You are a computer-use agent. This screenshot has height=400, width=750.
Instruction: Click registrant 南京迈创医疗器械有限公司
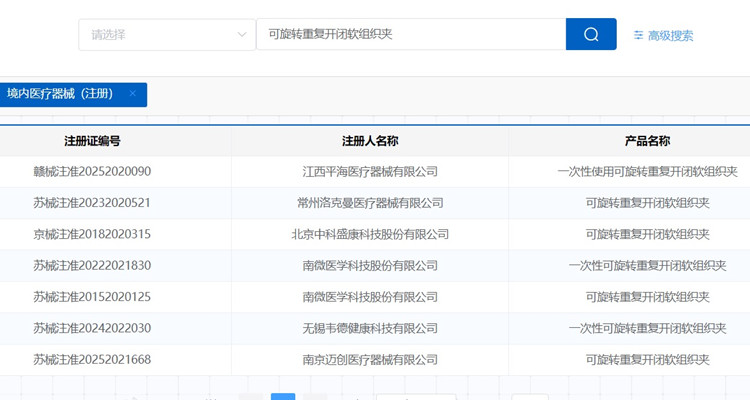click(x=370, y=359)
